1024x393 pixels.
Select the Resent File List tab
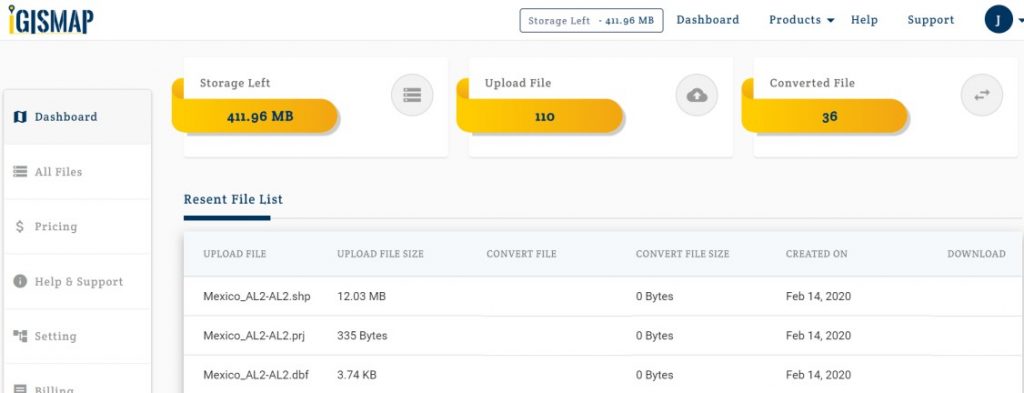233,200
